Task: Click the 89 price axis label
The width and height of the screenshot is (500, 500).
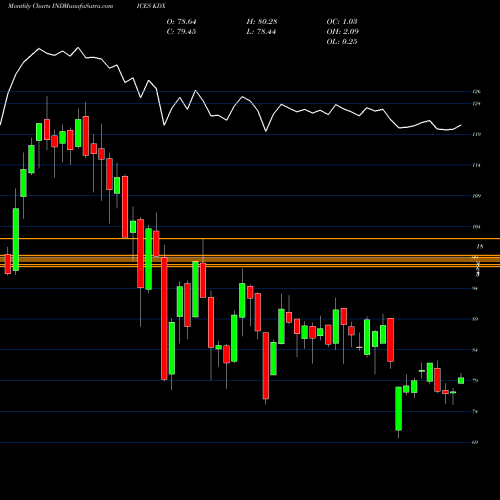Action: click(475, 319)
